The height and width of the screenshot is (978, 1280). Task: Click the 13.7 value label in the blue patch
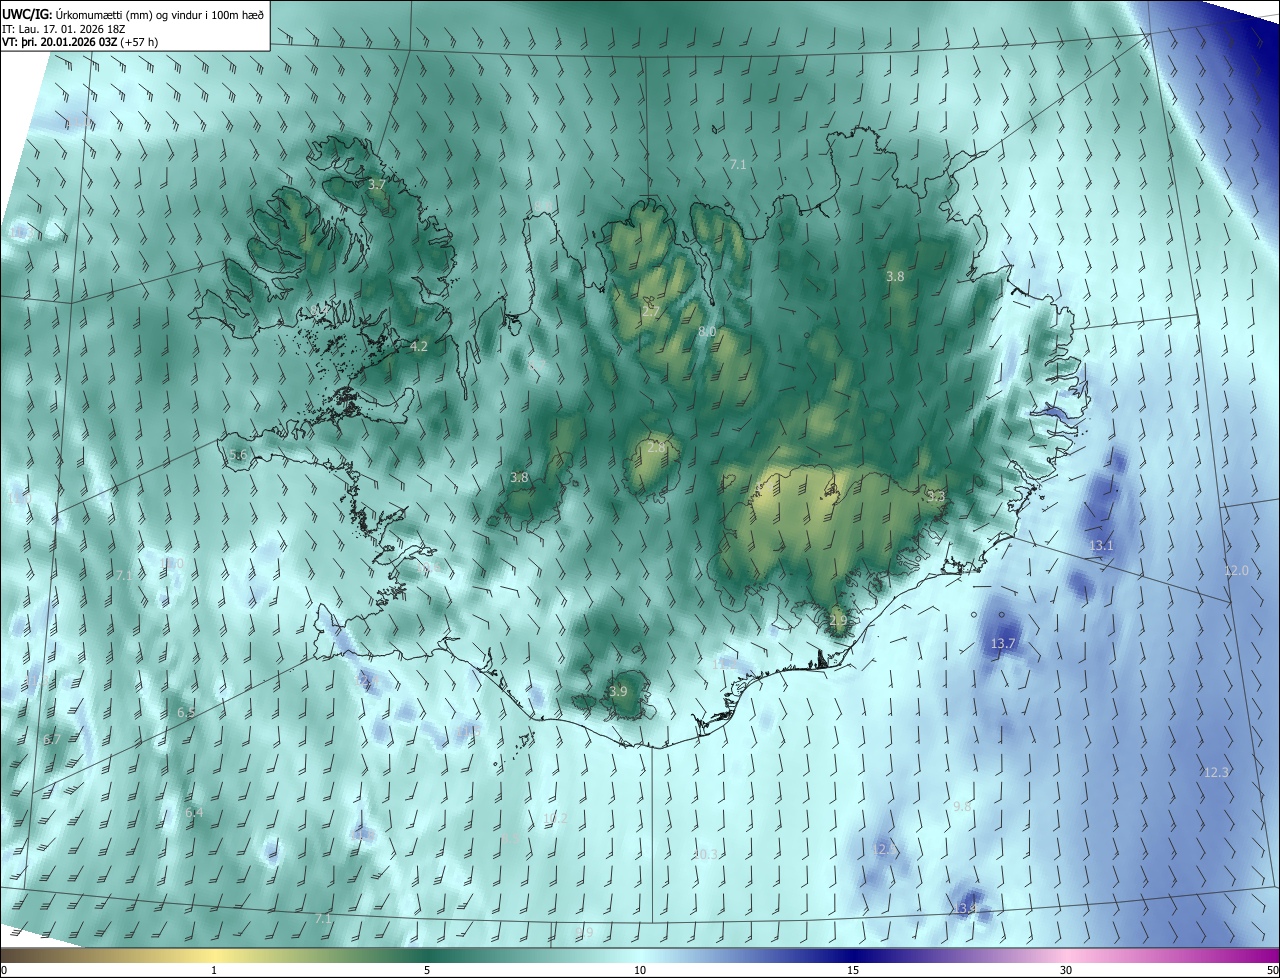coord(1003,644)
